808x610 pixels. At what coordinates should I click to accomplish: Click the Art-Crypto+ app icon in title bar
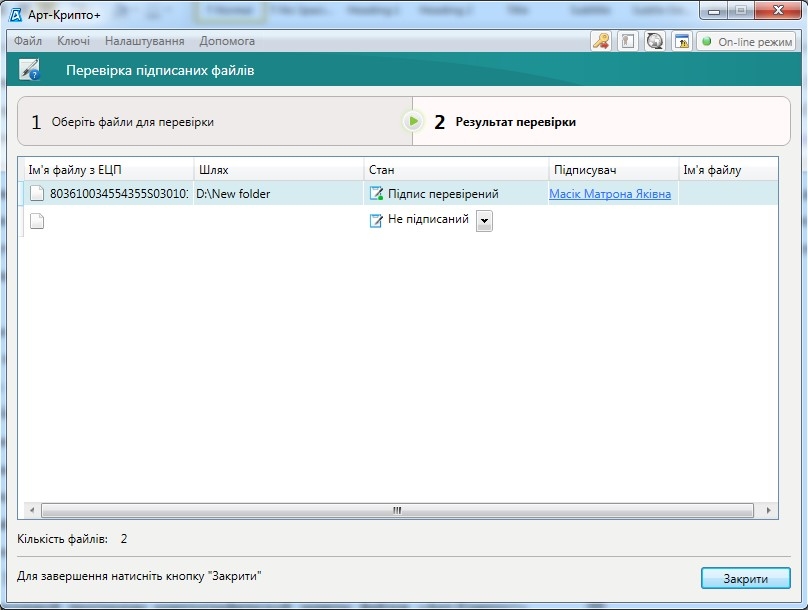click(x=16, y=14)
